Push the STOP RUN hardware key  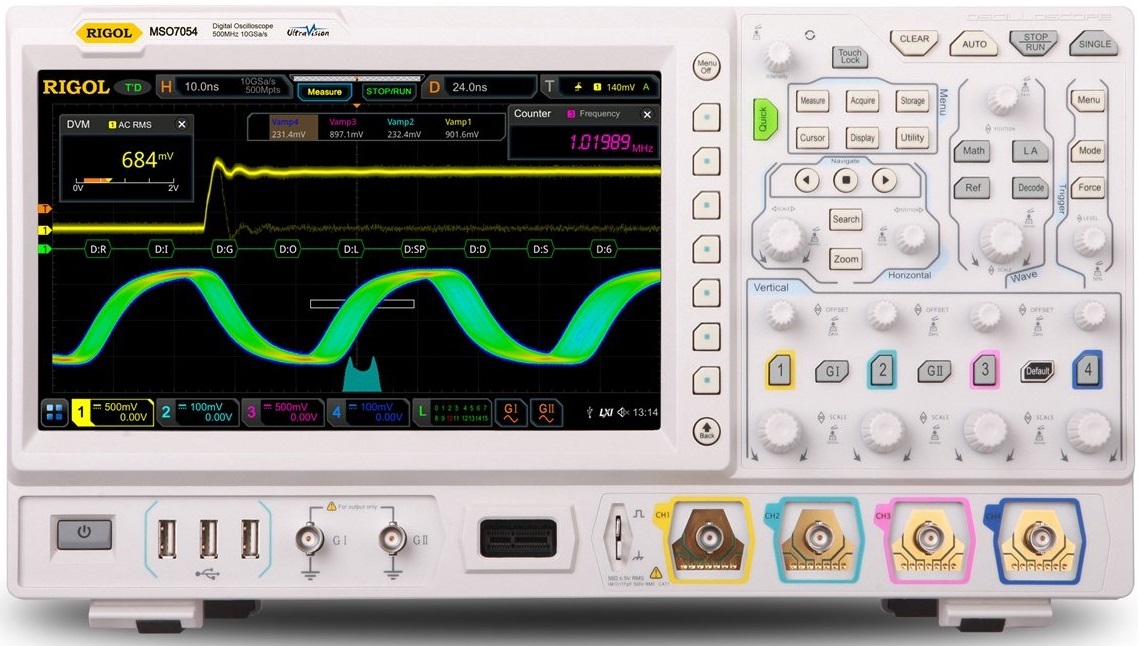[1035, 42]
